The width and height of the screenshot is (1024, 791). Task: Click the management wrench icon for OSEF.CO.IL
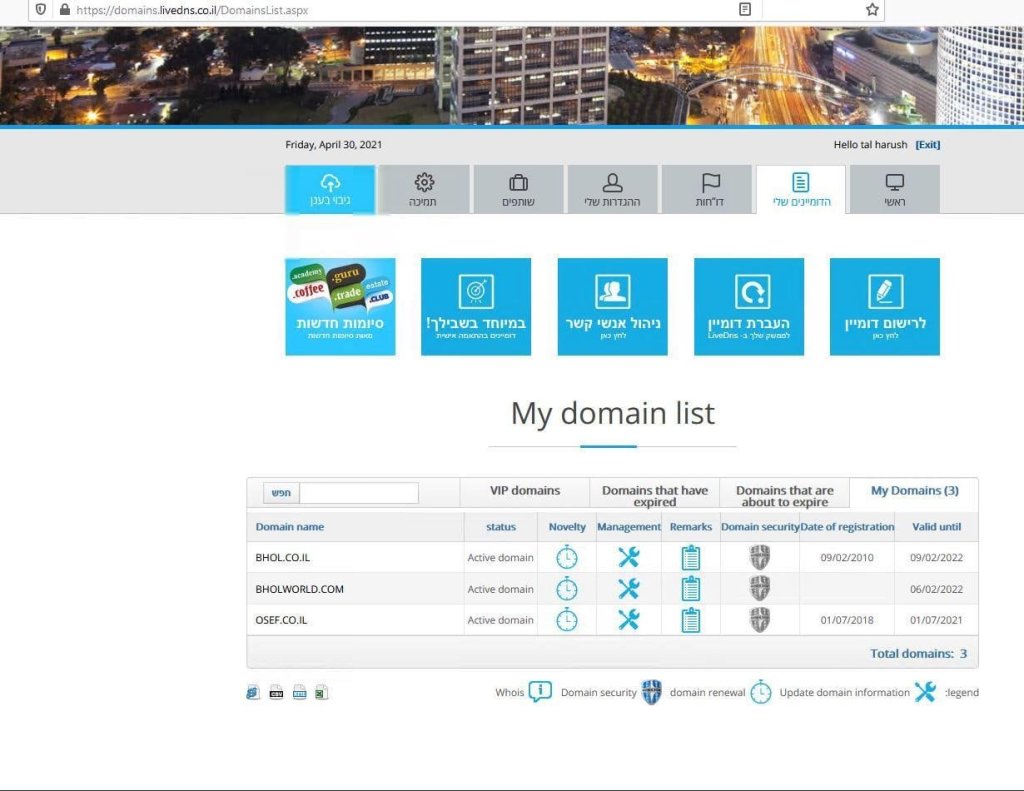(x=628, y=620)
